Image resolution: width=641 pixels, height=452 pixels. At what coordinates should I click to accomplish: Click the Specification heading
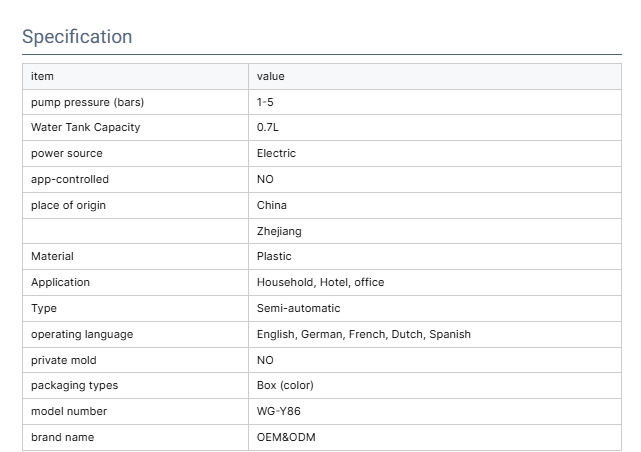point(77,37)
